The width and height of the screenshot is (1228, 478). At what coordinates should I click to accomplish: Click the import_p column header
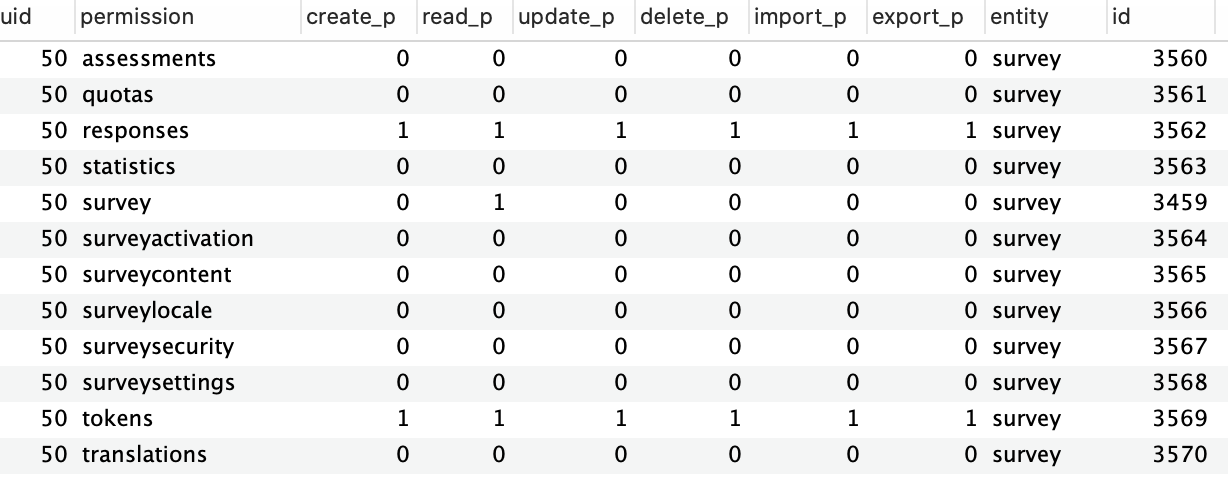[800, 17]
